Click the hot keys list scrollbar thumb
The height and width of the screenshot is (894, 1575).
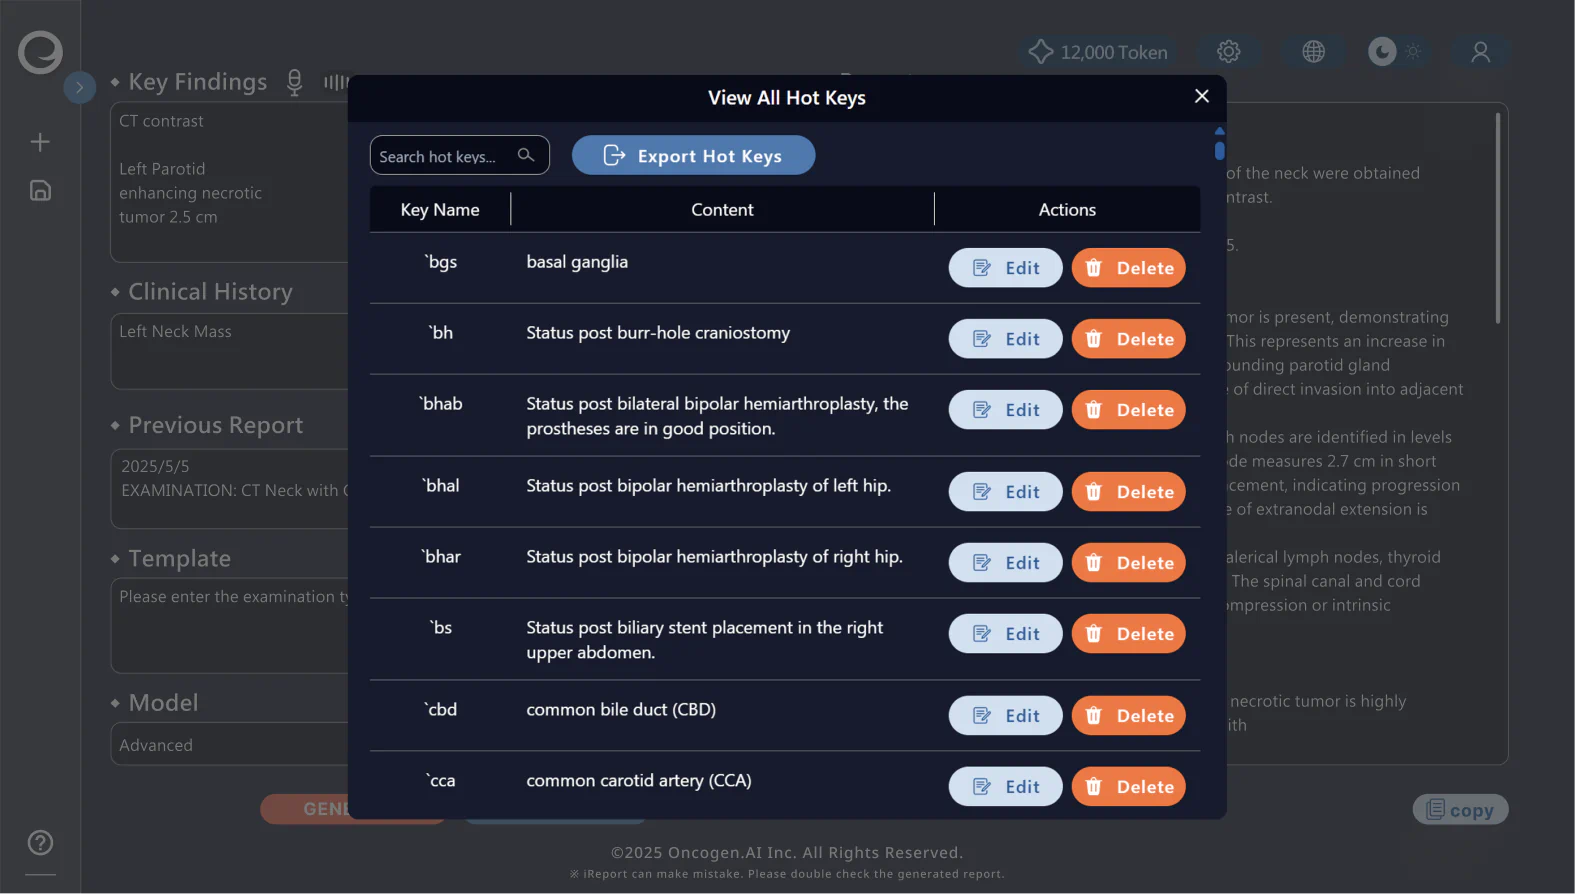point(1219,151)
